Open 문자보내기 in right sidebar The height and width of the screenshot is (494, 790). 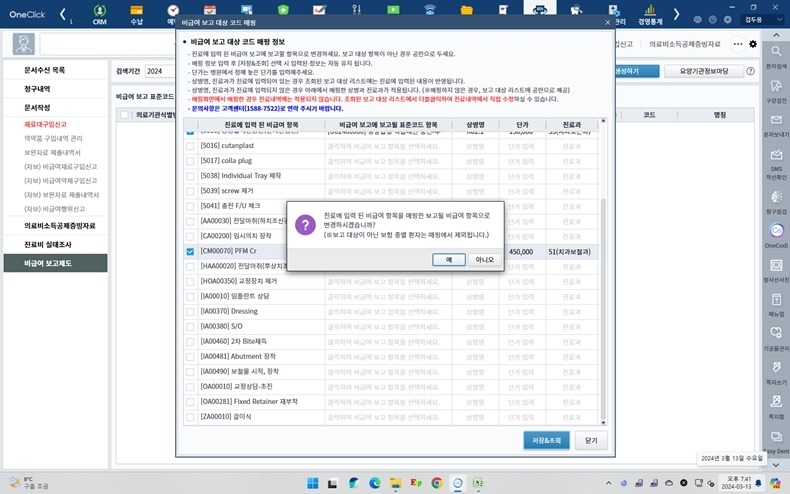[x=776, y=127]
